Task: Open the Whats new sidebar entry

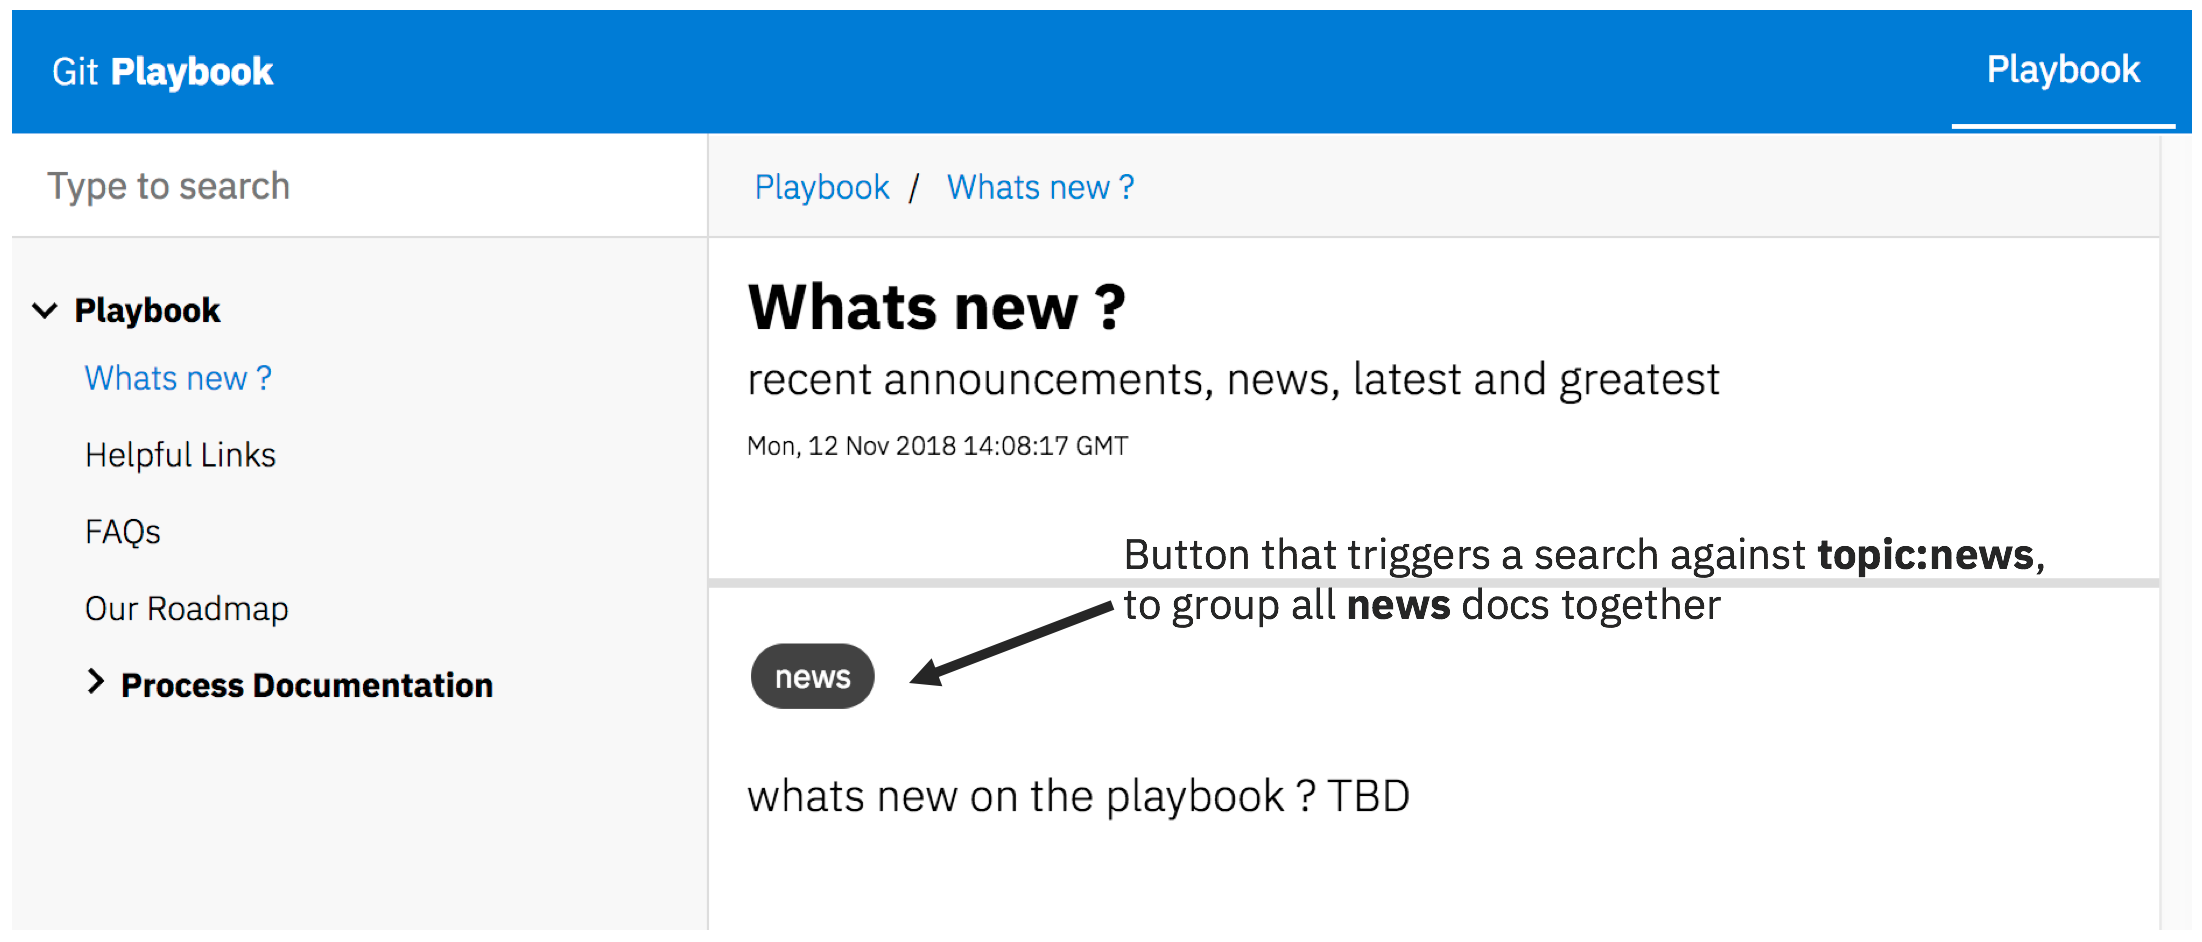Action: click(x=178, y=378)
